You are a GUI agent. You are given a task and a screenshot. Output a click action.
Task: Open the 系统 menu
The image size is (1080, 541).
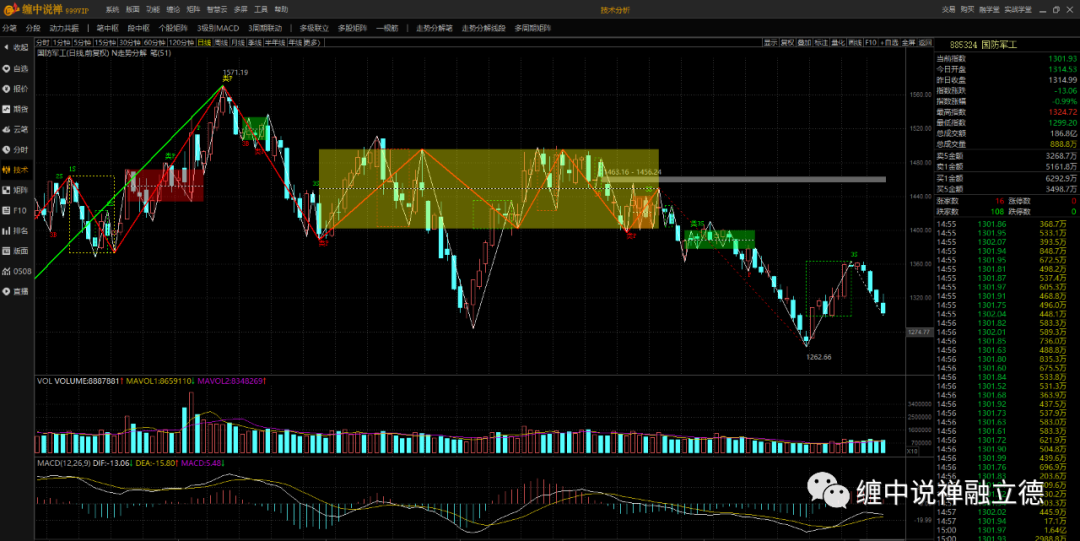[x=112, y=10]
